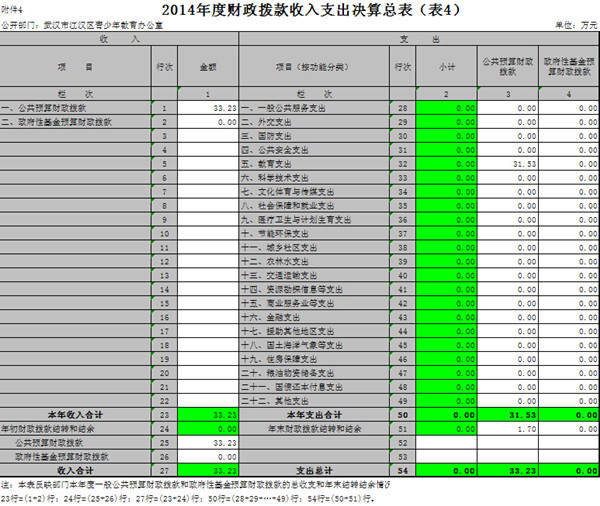Select the '年初财政拨款结转和结余' label cell

click(74, 428)
